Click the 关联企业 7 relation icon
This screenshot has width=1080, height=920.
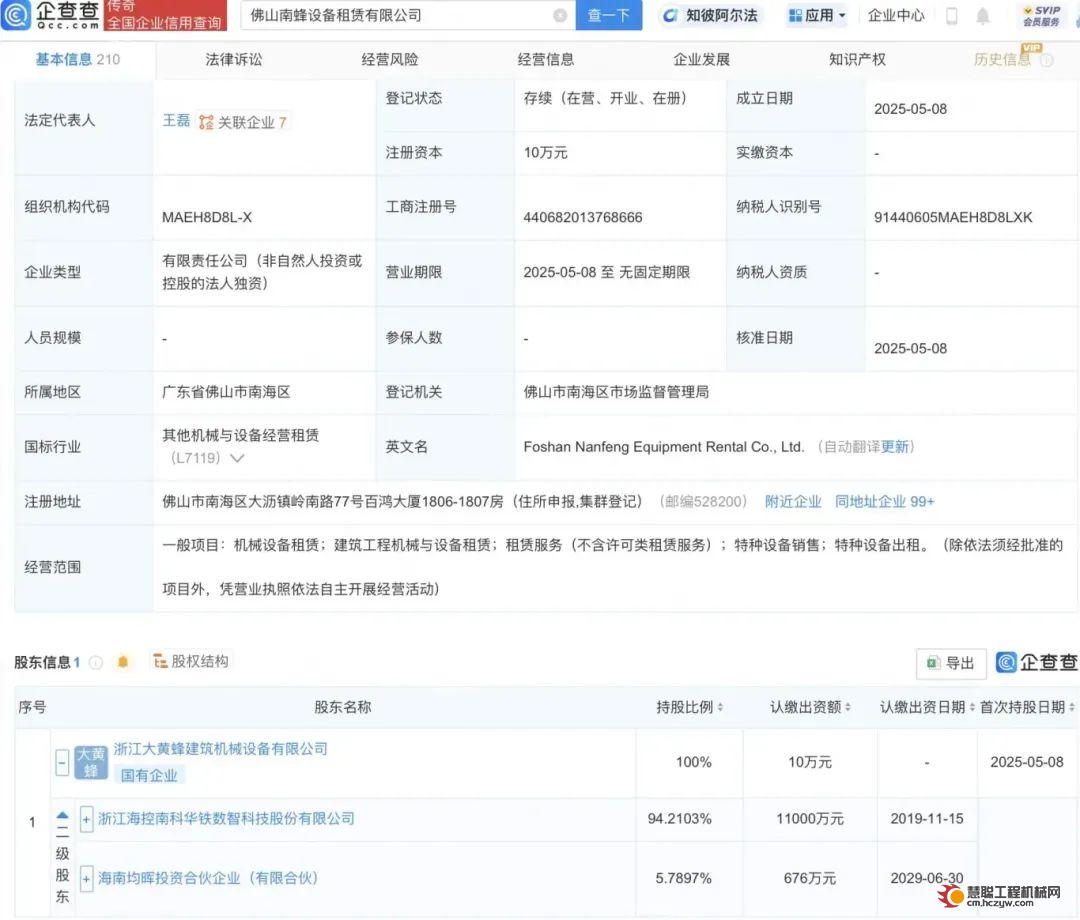tap(242, 122)
